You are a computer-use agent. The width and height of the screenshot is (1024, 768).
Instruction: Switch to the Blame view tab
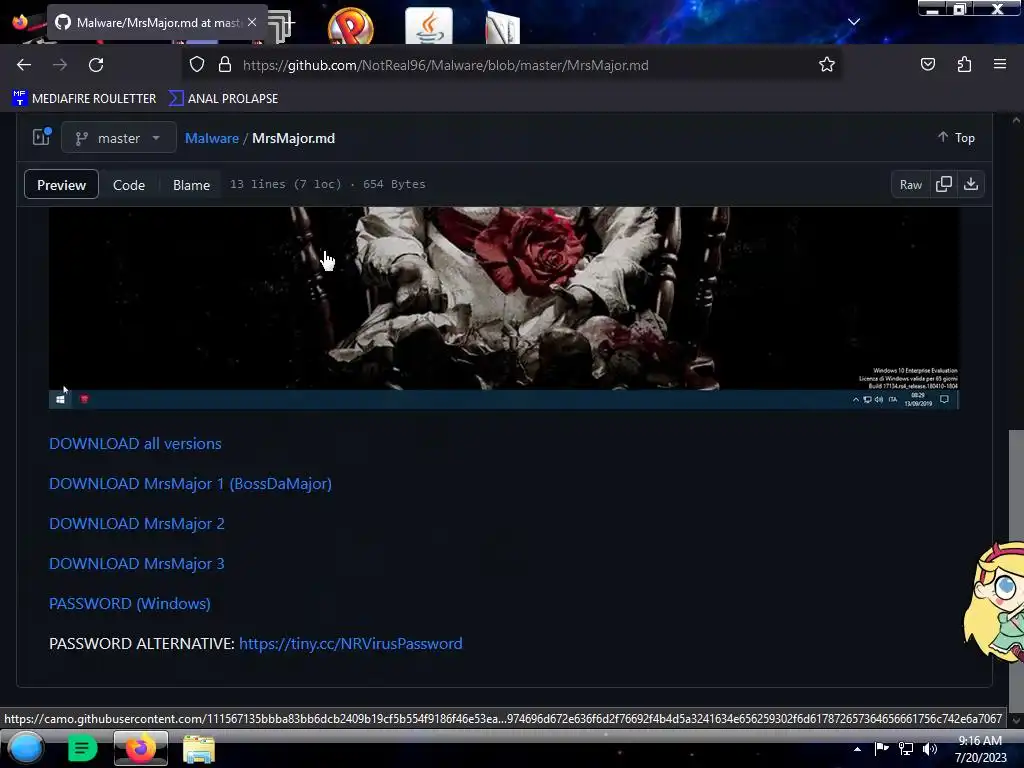click(191, 185)
